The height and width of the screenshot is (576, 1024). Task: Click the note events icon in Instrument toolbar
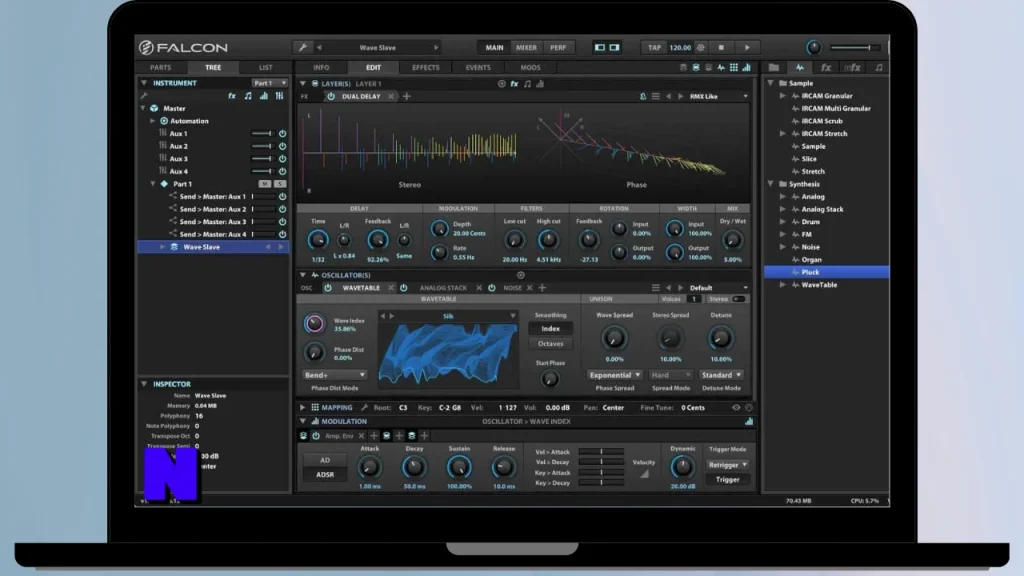[x=248, y=96]
